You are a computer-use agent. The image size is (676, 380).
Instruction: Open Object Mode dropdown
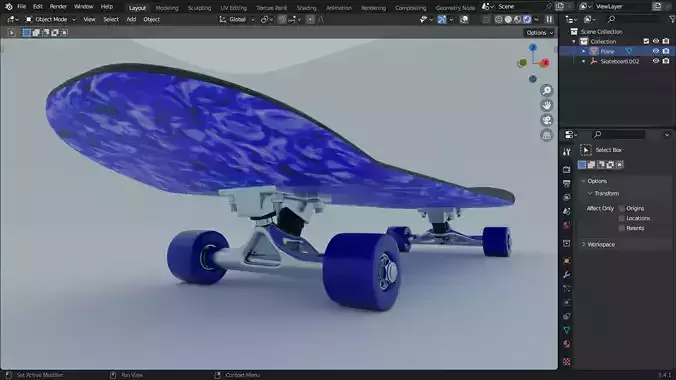(x=50, y=19)
